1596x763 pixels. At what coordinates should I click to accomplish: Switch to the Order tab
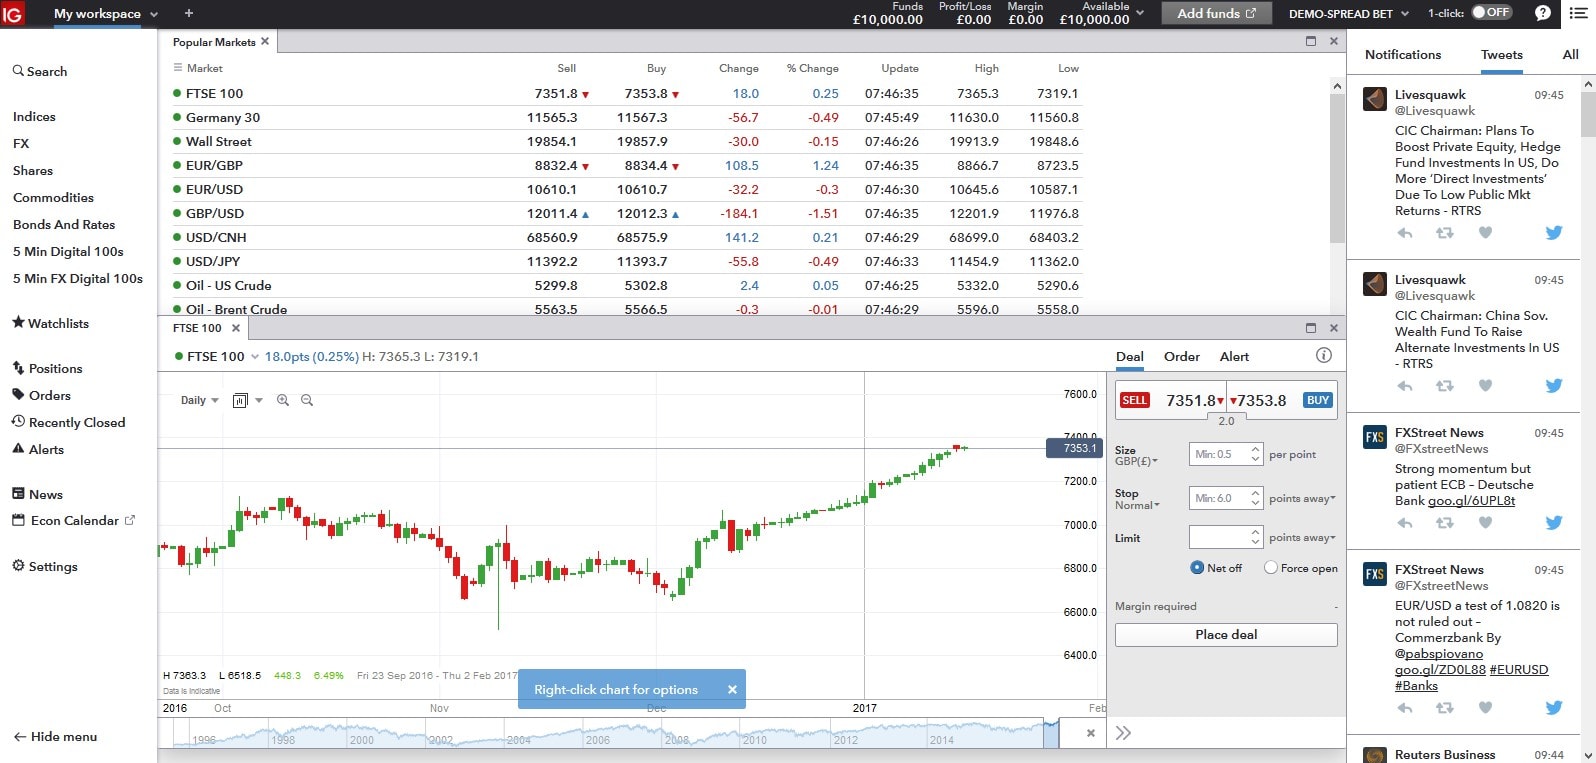(x=1181, y=356)
